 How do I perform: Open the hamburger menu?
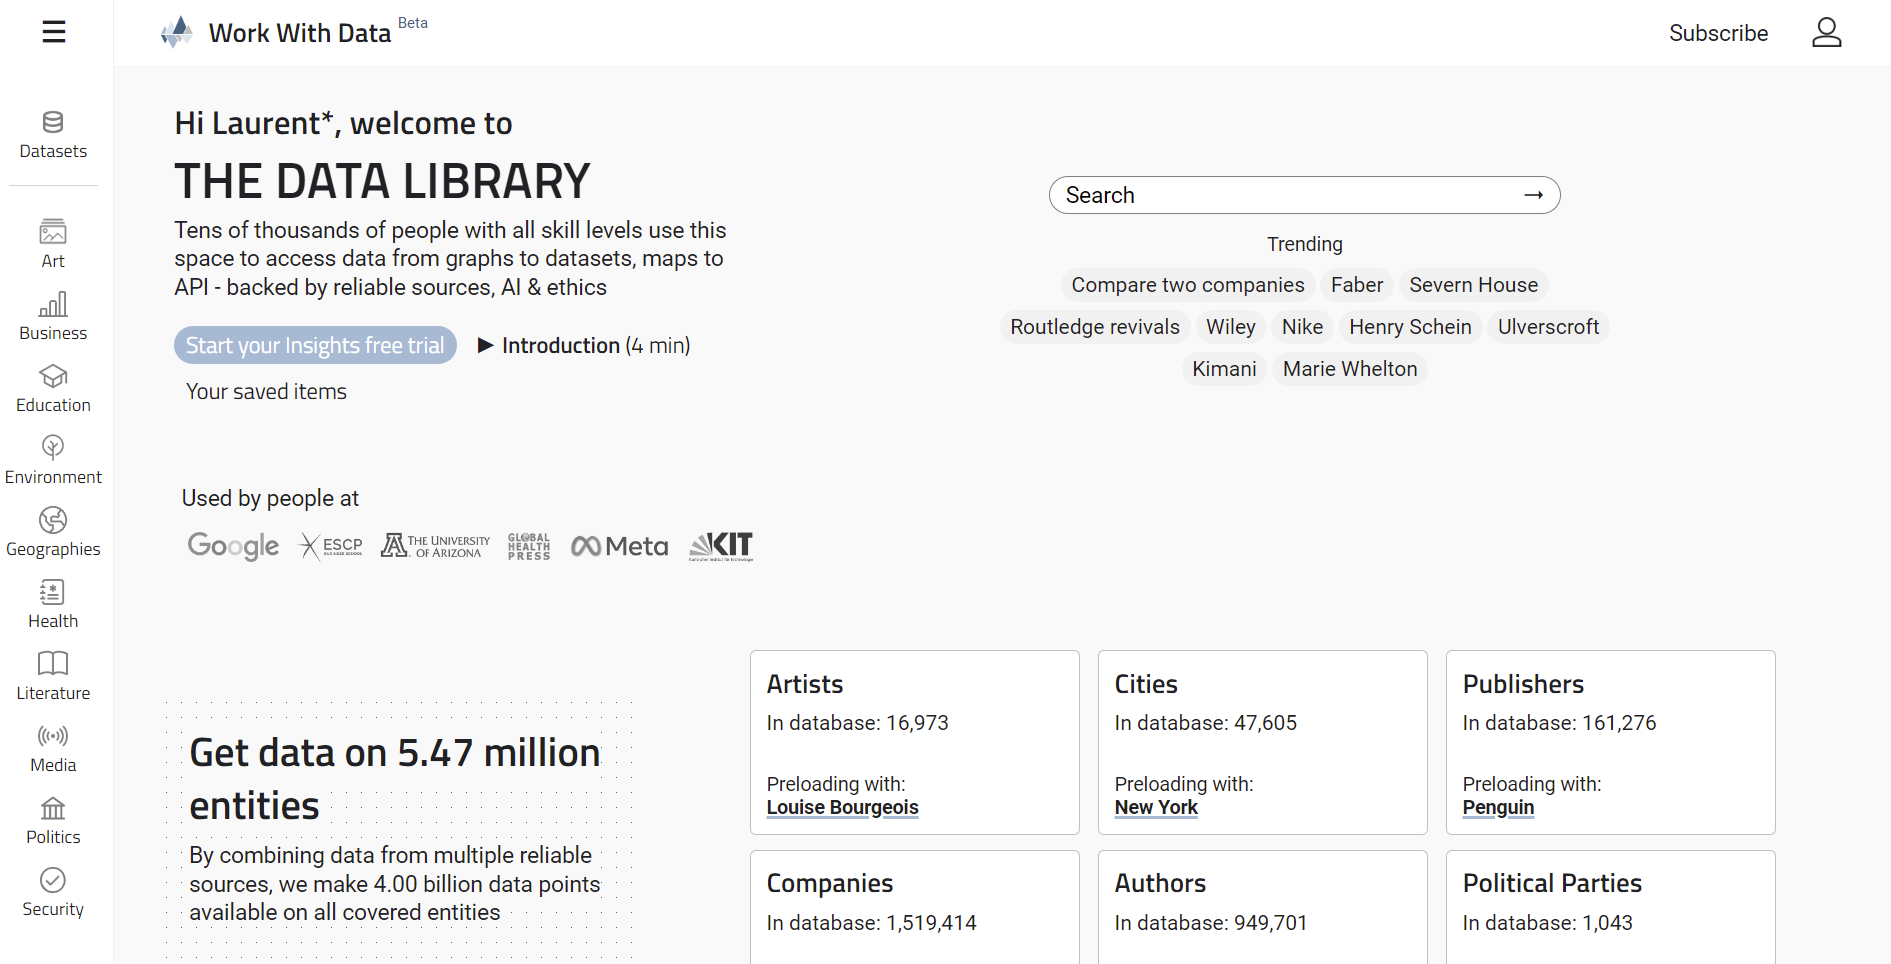[54, 32]
